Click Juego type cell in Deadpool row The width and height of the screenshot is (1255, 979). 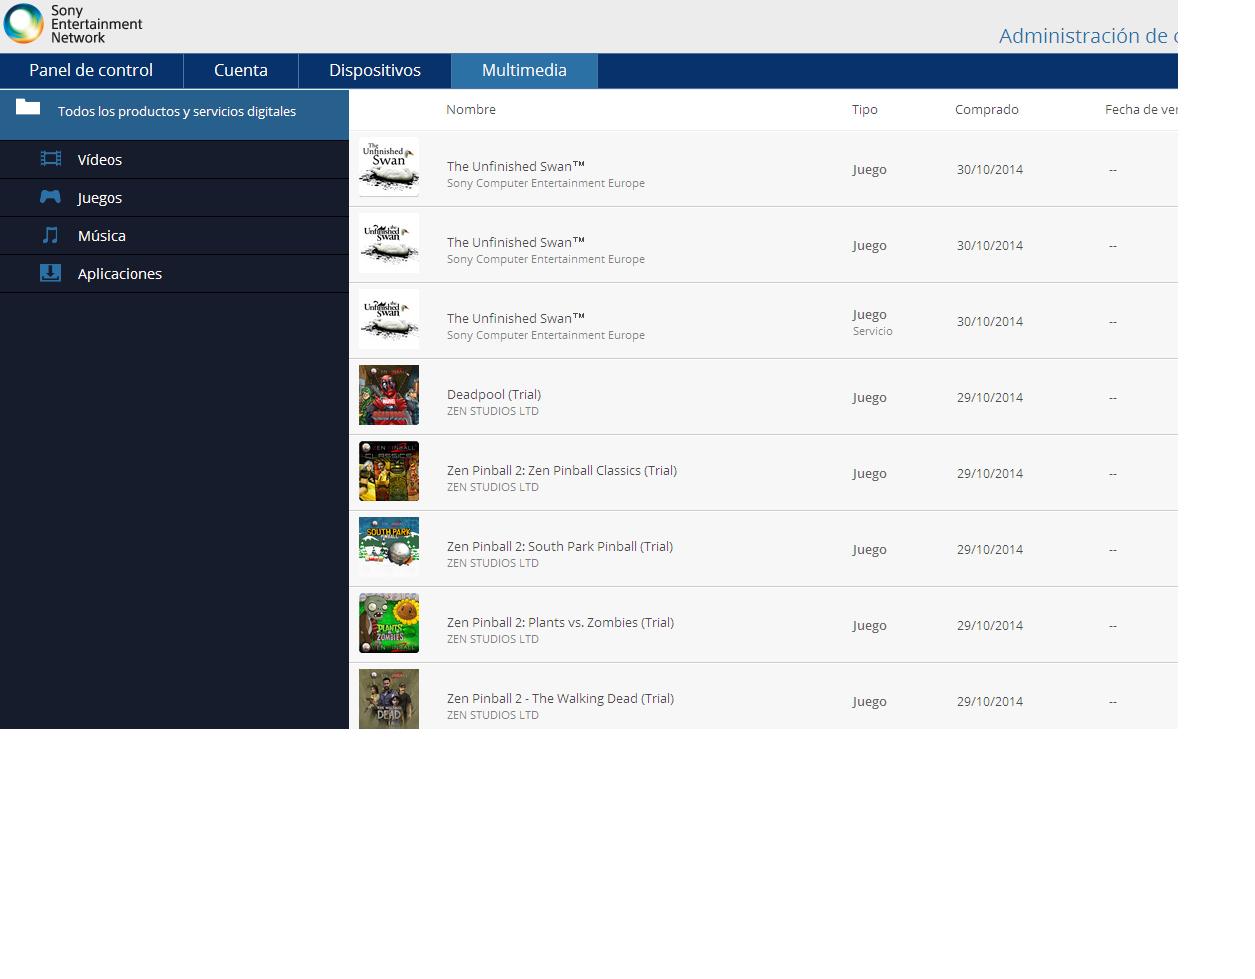[x=869, y=397]
